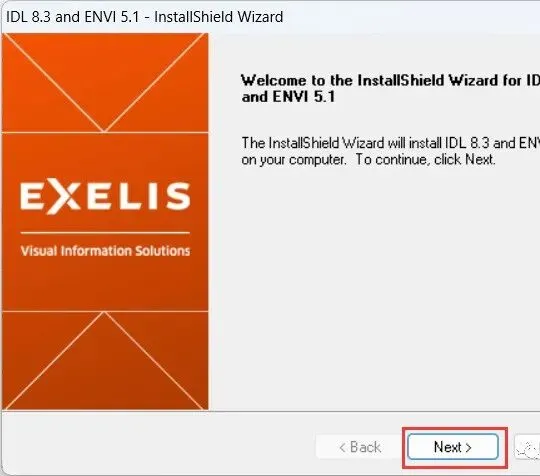Click the EXELIS logo on the orange banner
This screenshot has height=476, width=540.
tap(105, 196)
